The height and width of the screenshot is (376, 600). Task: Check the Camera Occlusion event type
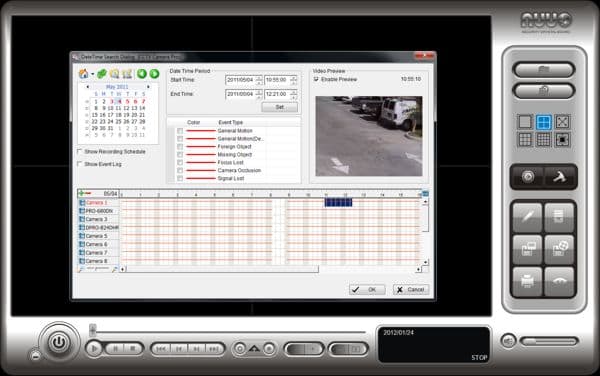[x=180, y=170]
